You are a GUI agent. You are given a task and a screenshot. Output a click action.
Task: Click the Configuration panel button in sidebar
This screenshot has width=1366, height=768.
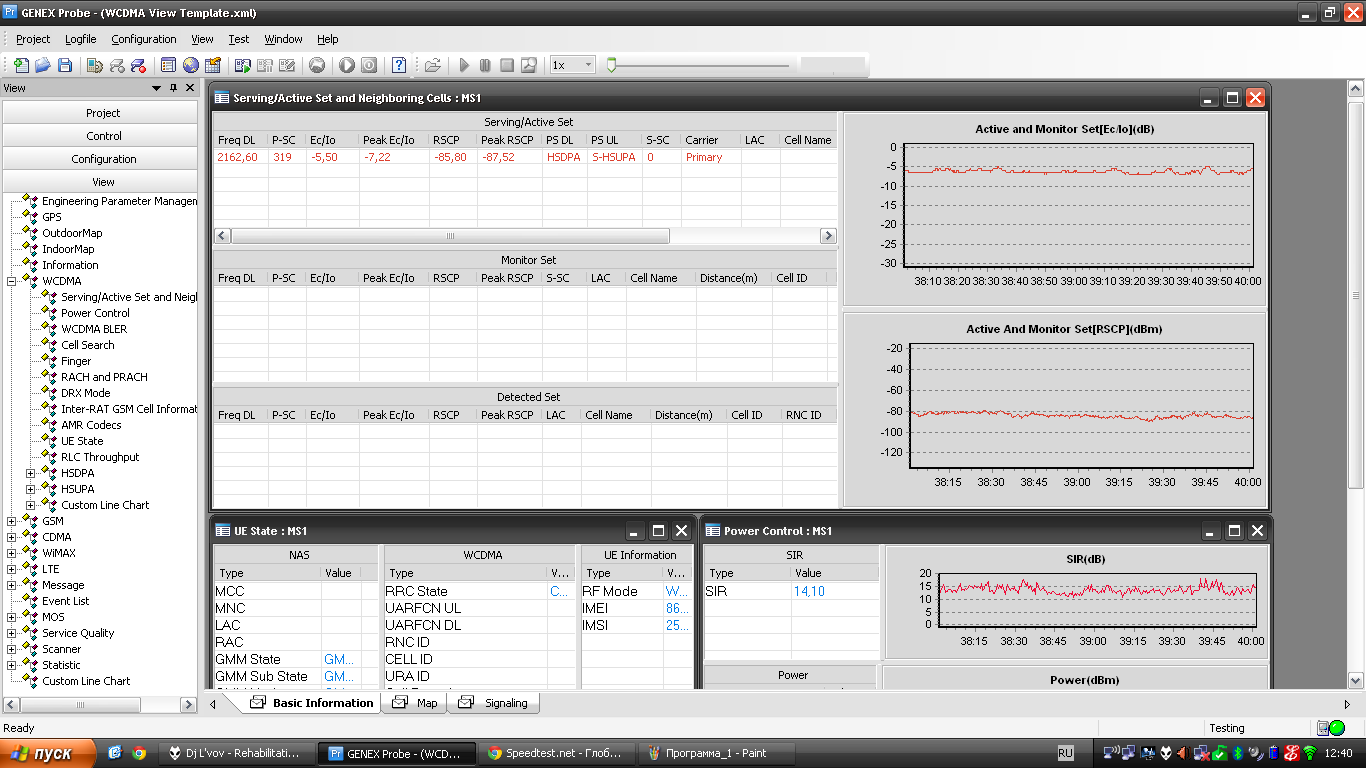(101, 159)
